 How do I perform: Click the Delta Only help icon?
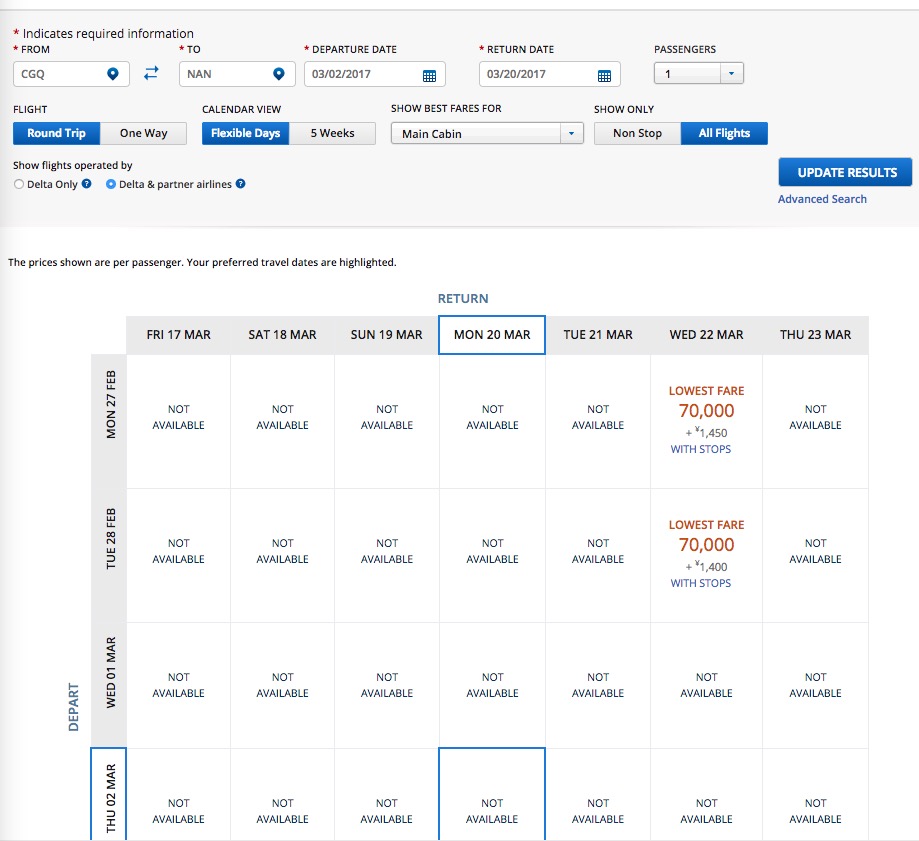coord(87,184)
